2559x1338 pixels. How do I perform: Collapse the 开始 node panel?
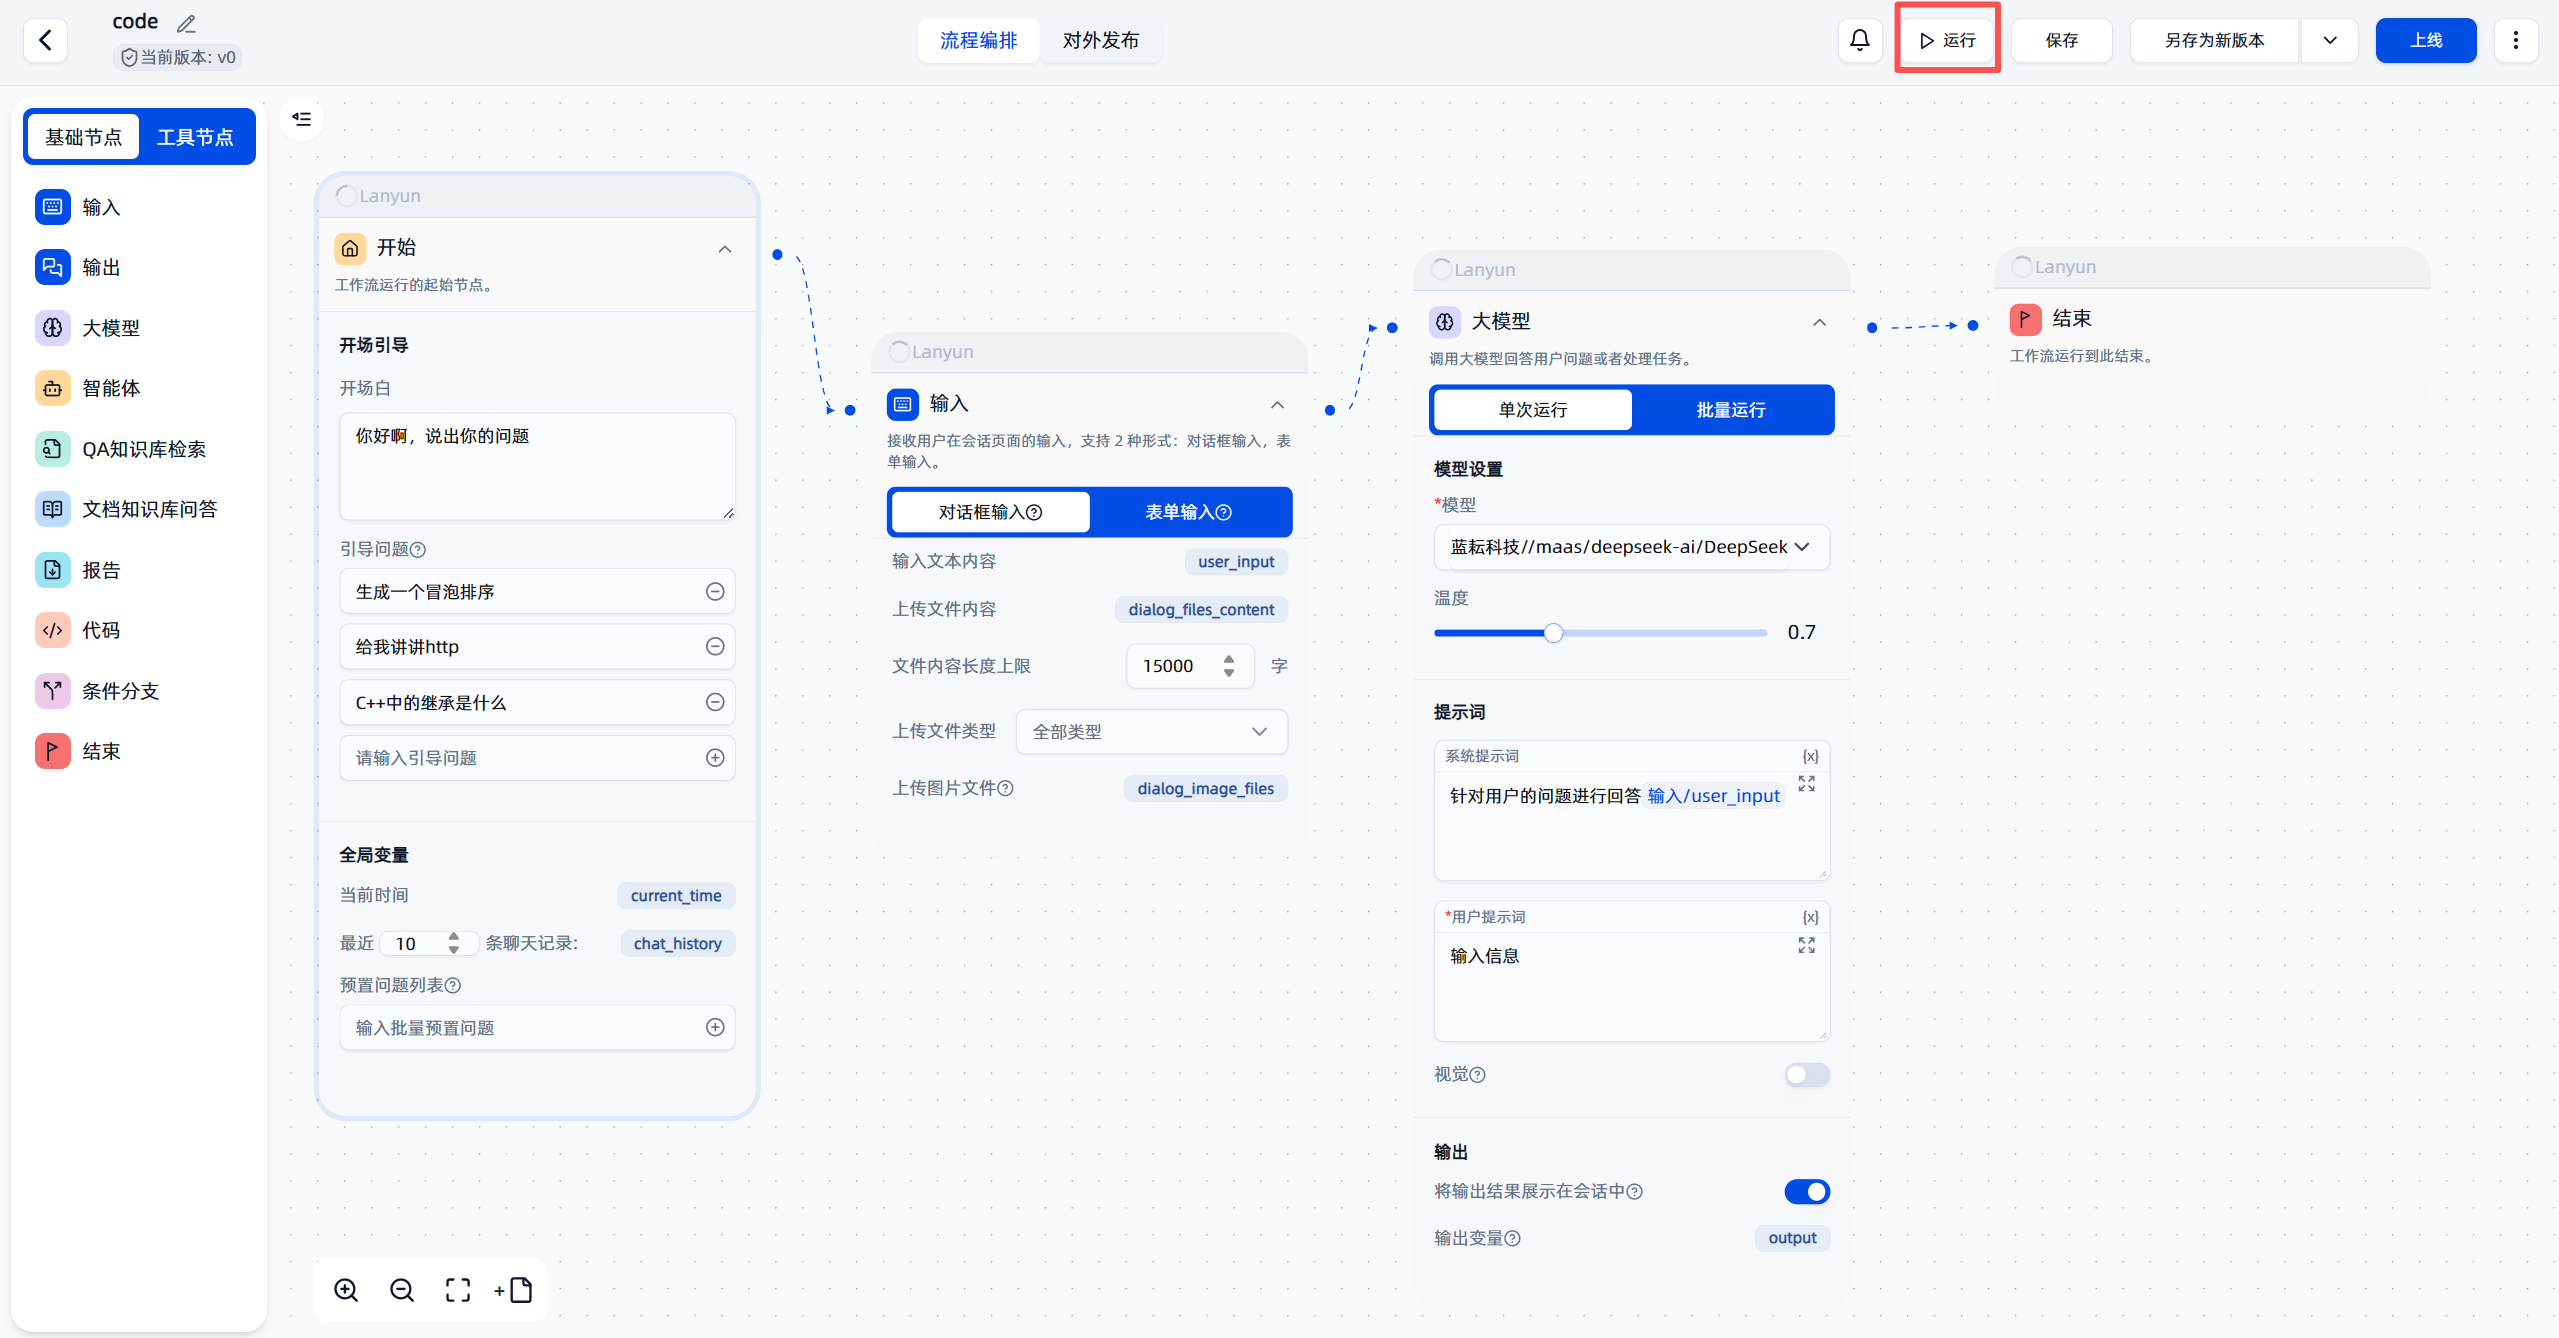tap(725, 249)
